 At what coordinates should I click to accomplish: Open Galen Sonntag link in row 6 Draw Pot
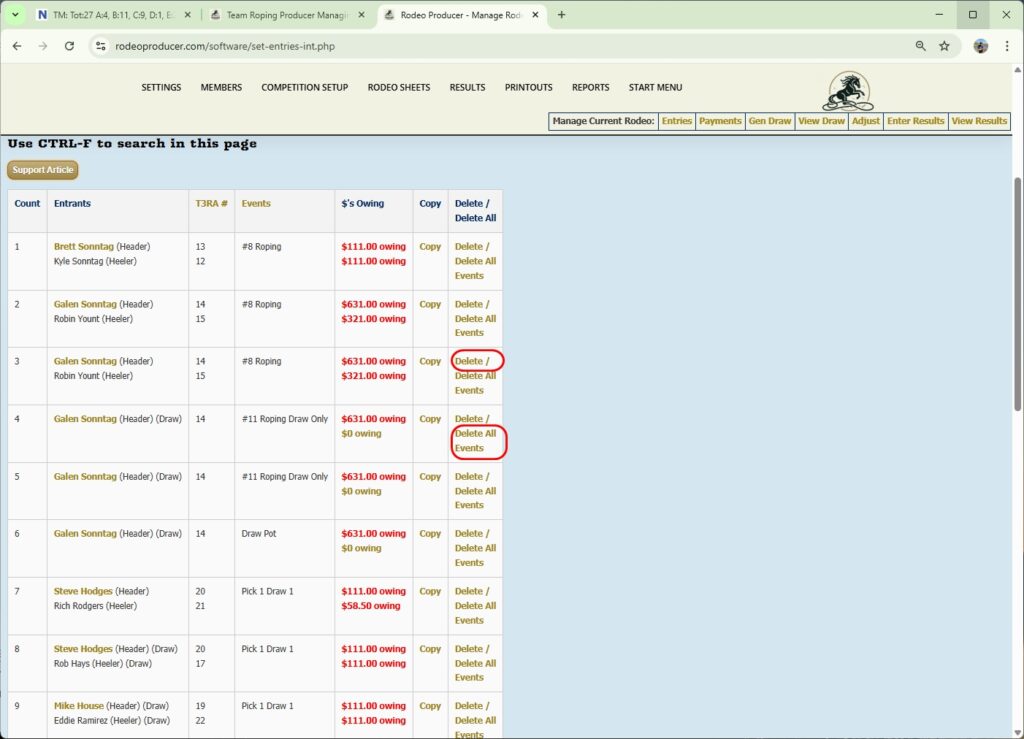[85, 533]
